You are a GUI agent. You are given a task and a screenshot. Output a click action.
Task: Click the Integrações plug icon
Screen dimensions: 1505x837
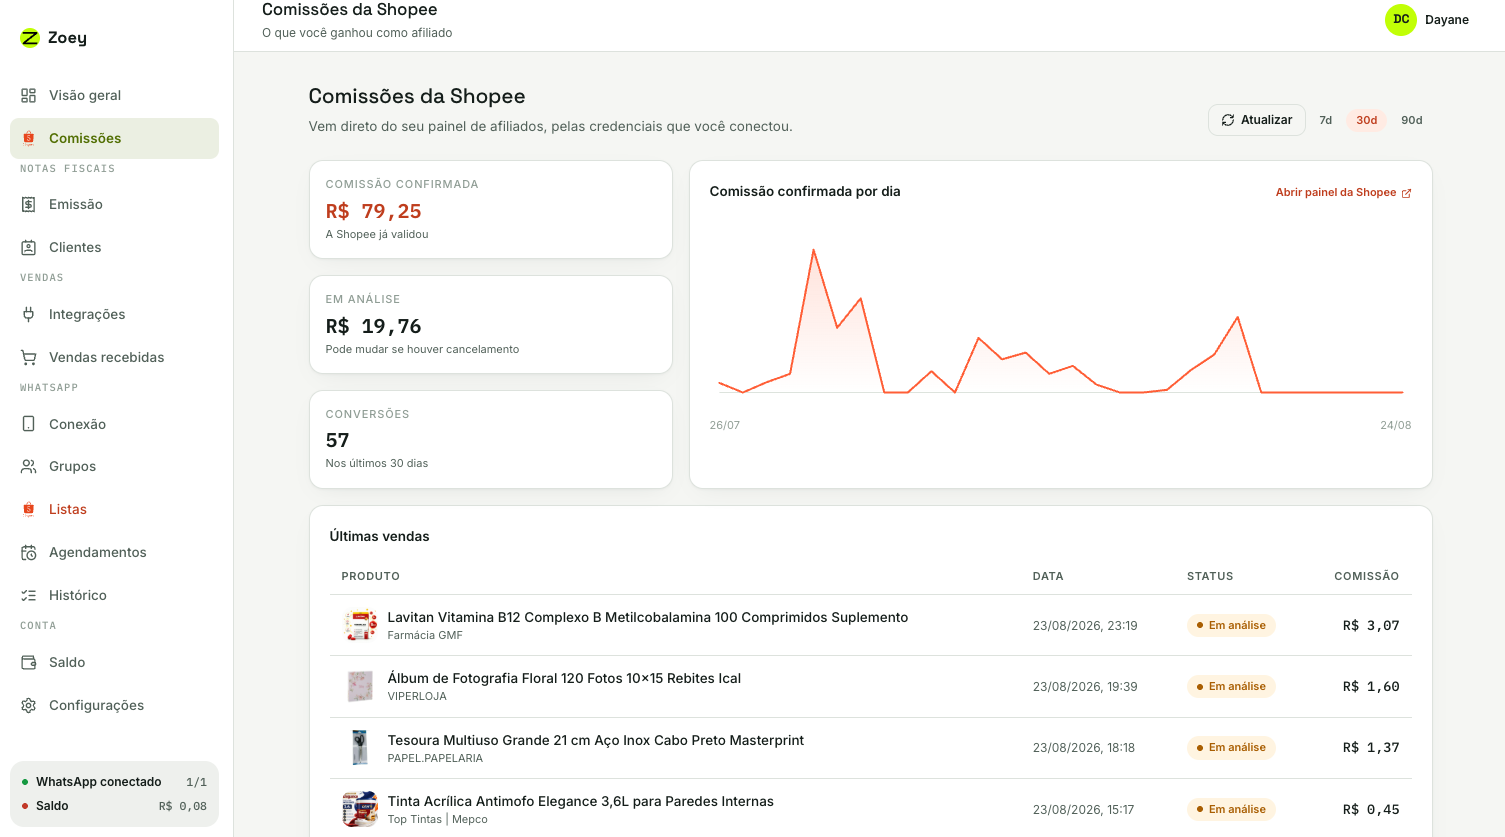(x=29, y=315)
